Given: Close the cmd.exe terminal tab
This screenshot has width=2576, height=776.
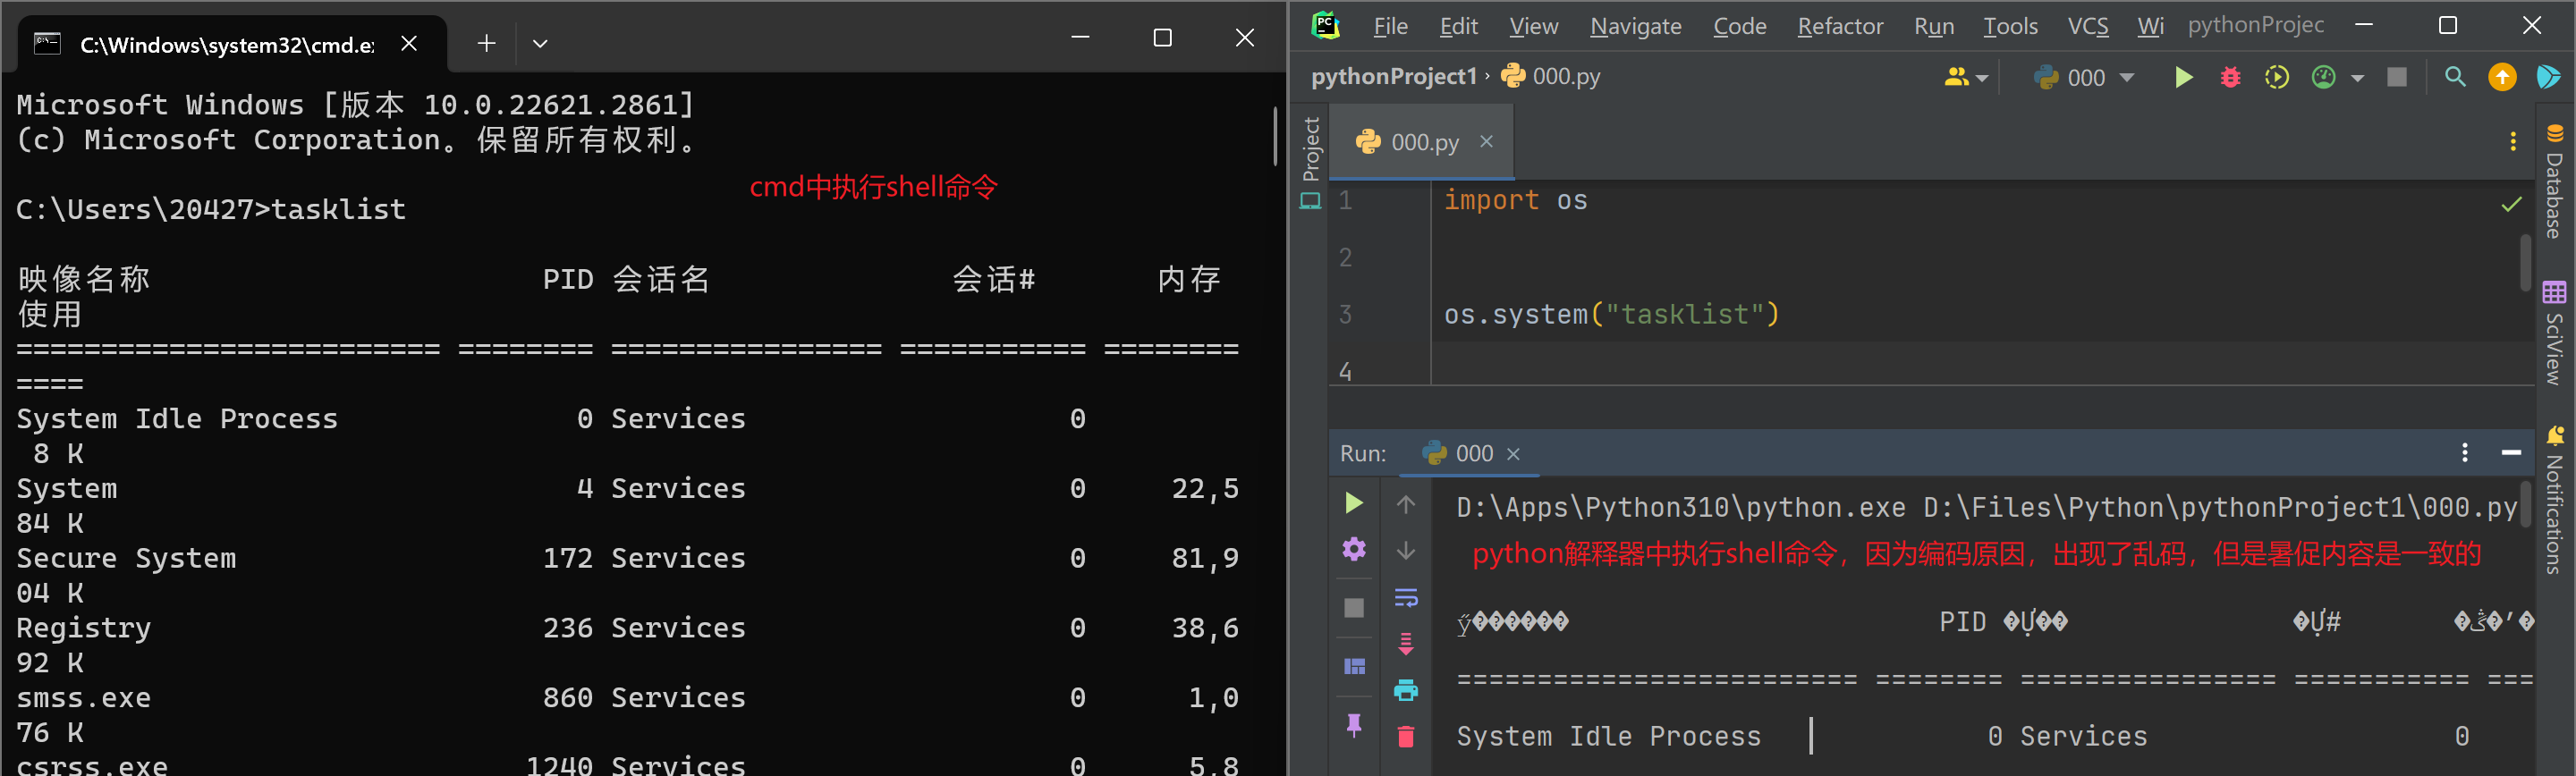Looking at the screenshot, I should (x=409, y=43).
